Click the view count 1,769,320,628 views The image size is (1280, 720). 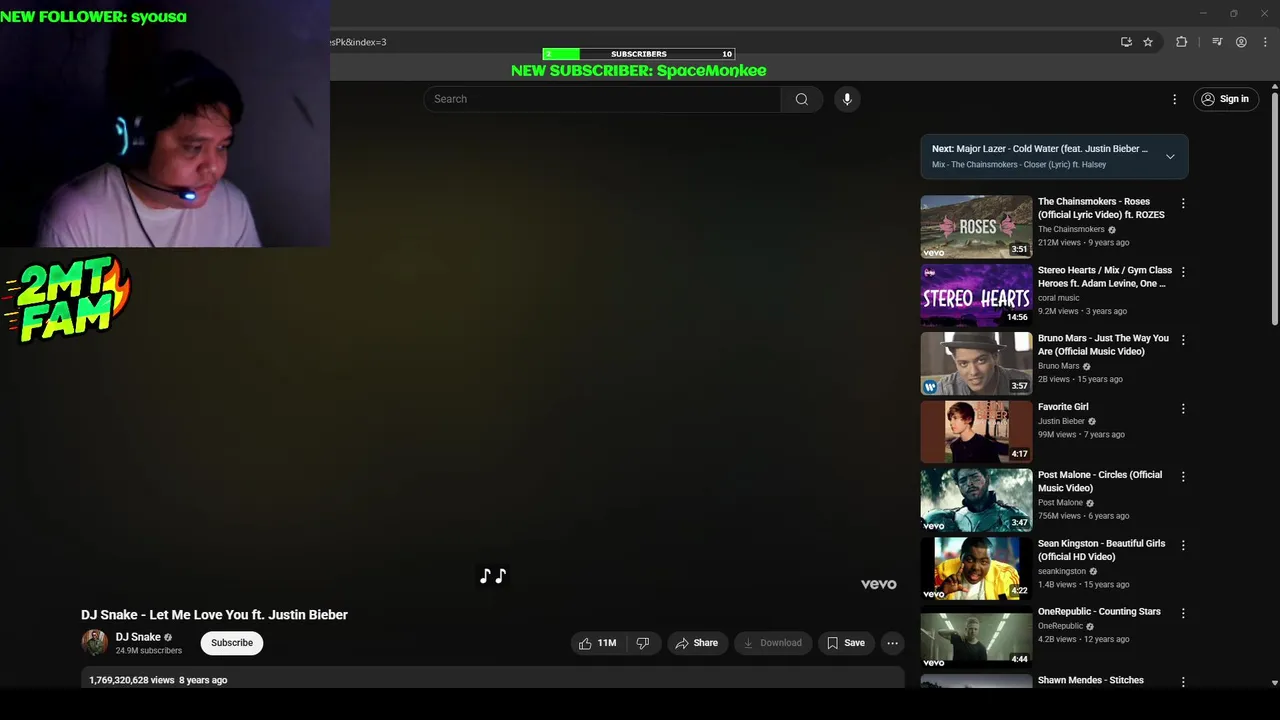point(132,680)
